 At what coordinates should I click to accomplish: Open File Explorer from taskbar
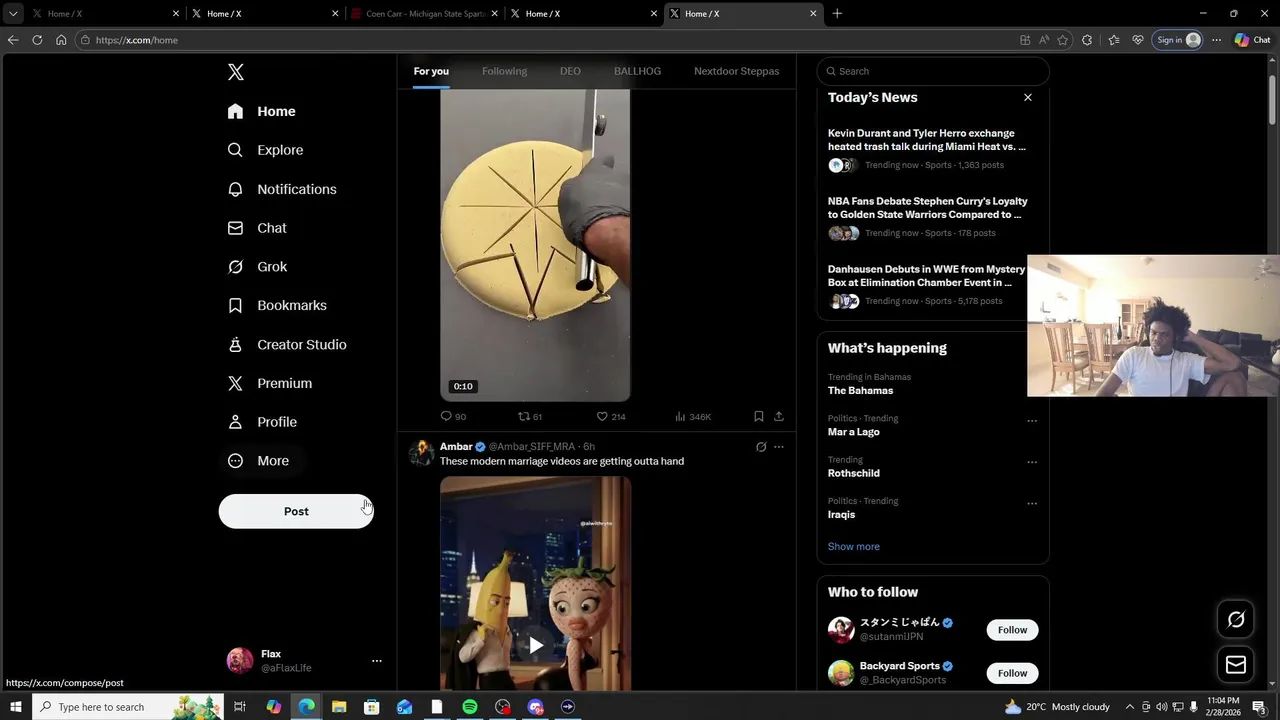pyautogui.click(x=338, y=707)
